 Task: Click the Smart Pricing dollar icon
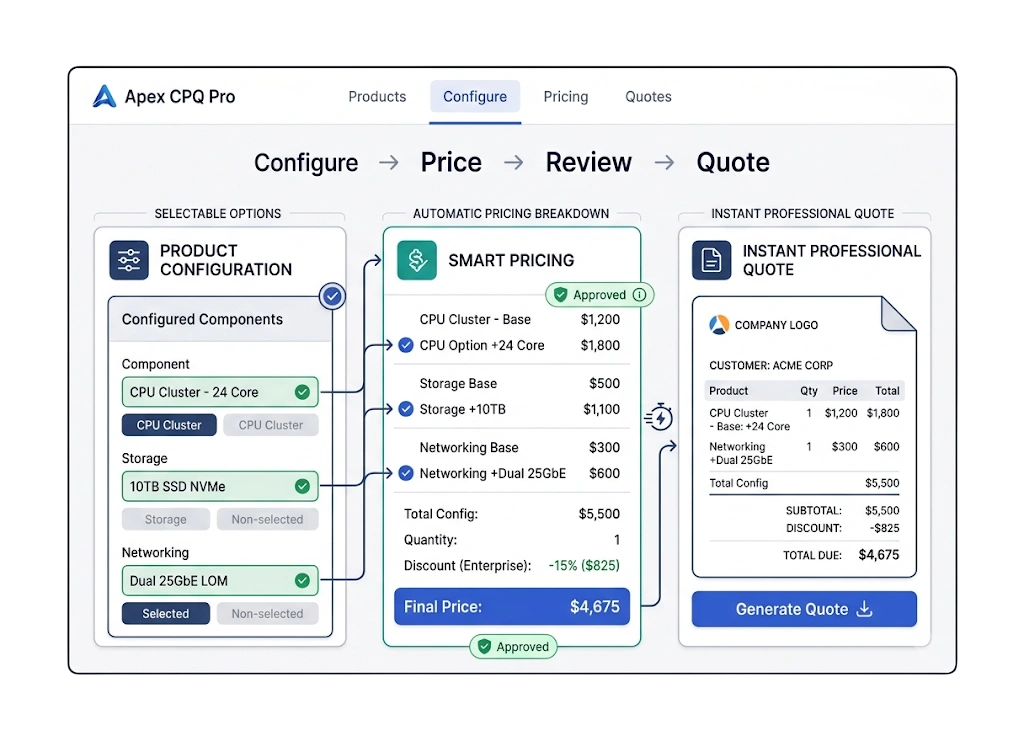(417, 260)
